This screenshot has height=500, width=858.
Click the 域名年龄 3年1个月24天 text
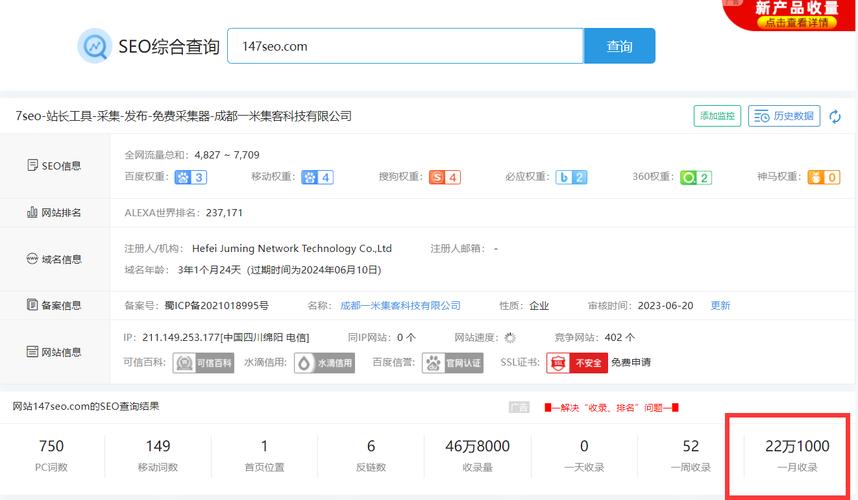[182, 270]
